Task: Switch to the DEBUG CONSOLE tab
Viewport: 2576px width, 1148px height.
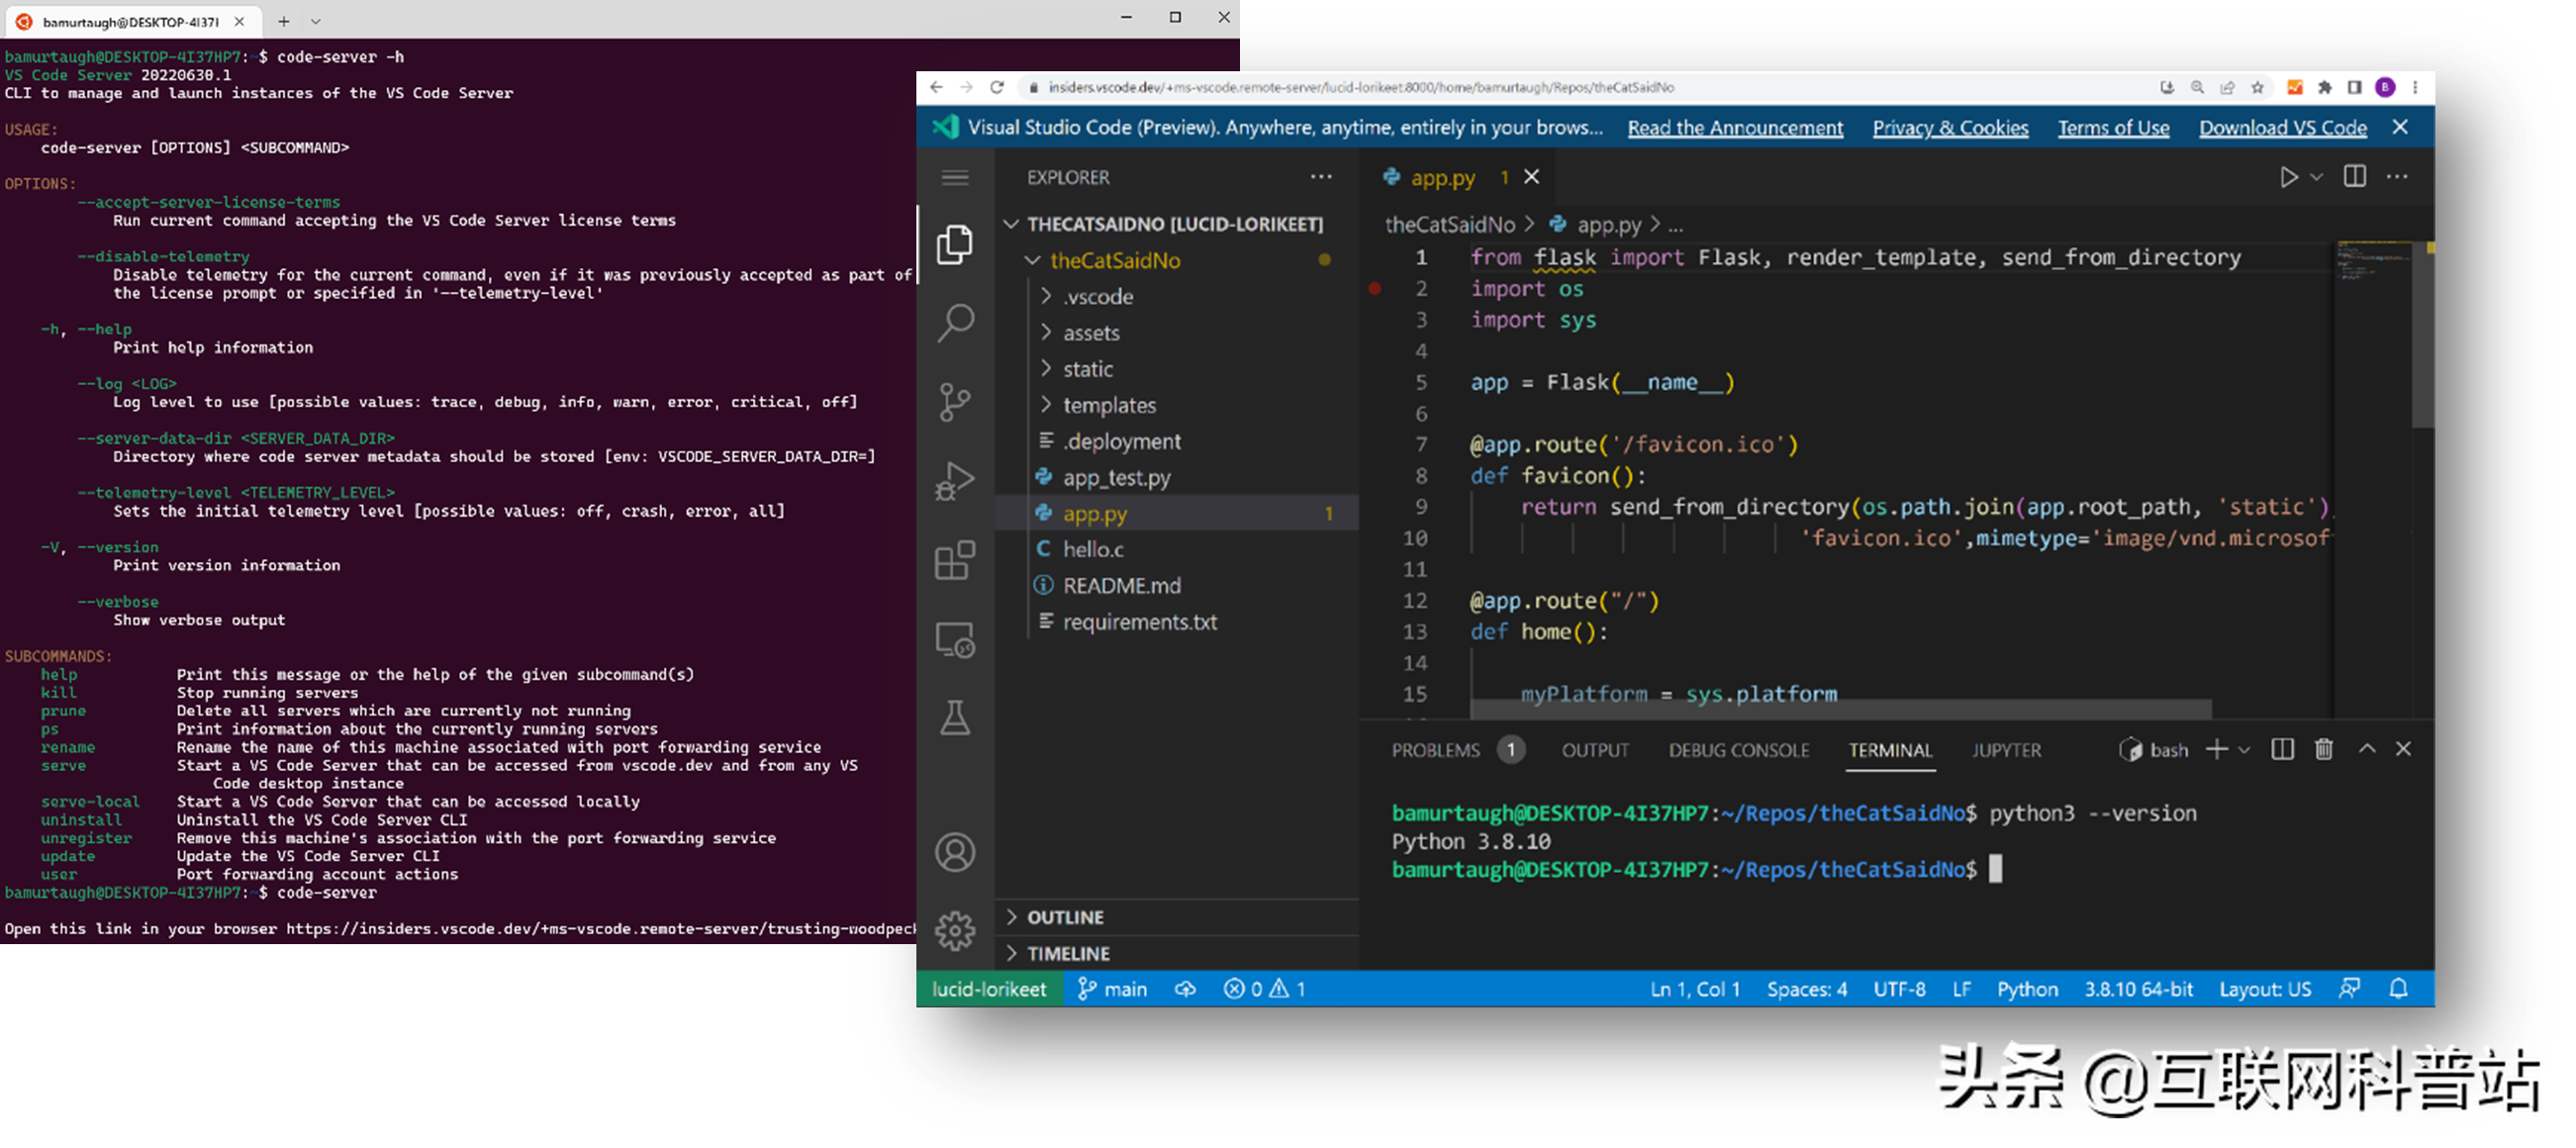Action: [x=1738, y=750]
